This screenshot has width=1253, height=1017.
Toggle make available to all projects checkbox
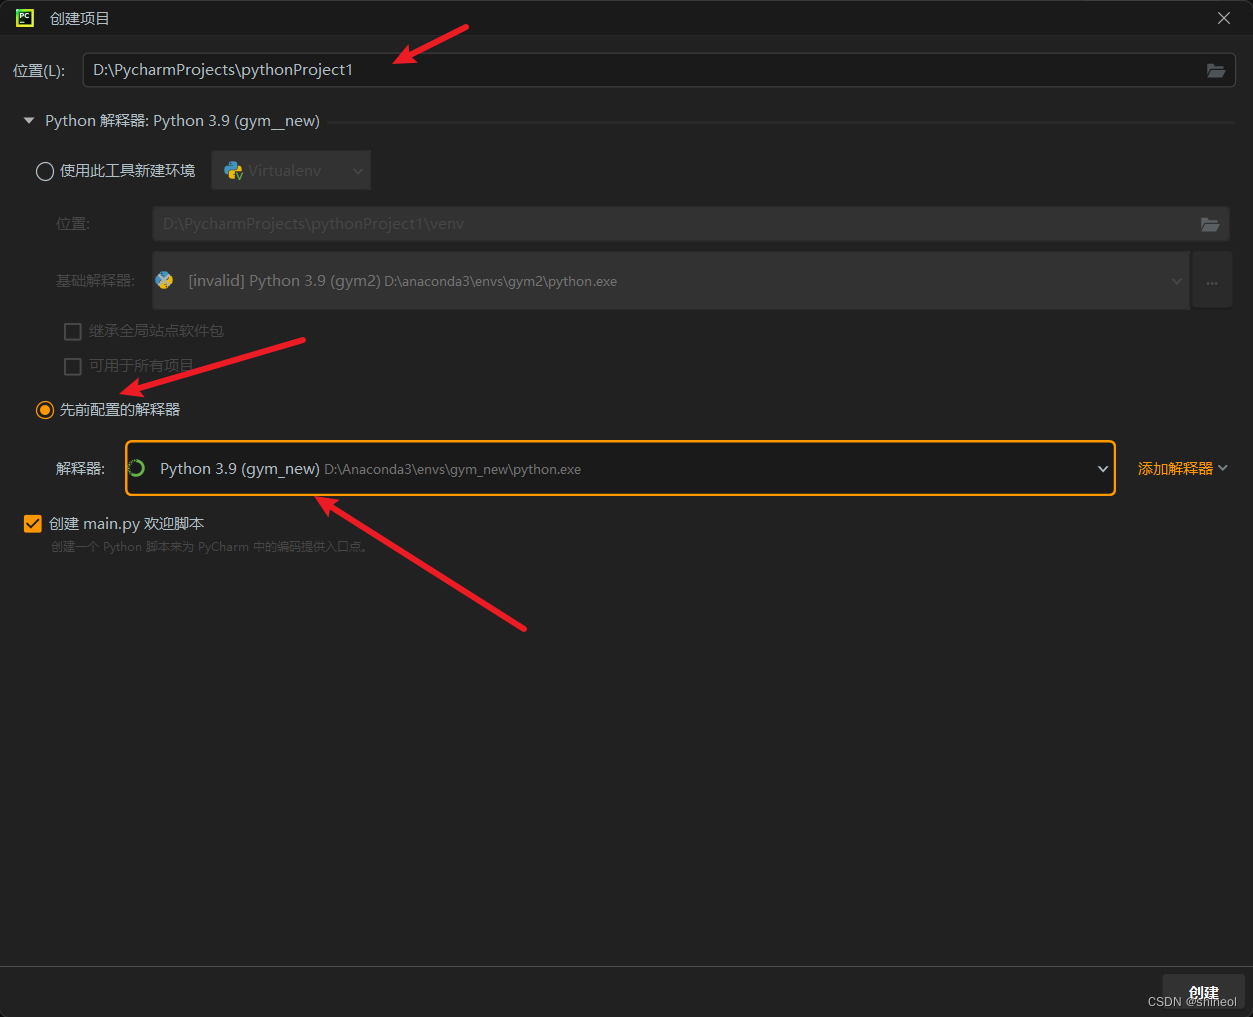click(72, 367)
